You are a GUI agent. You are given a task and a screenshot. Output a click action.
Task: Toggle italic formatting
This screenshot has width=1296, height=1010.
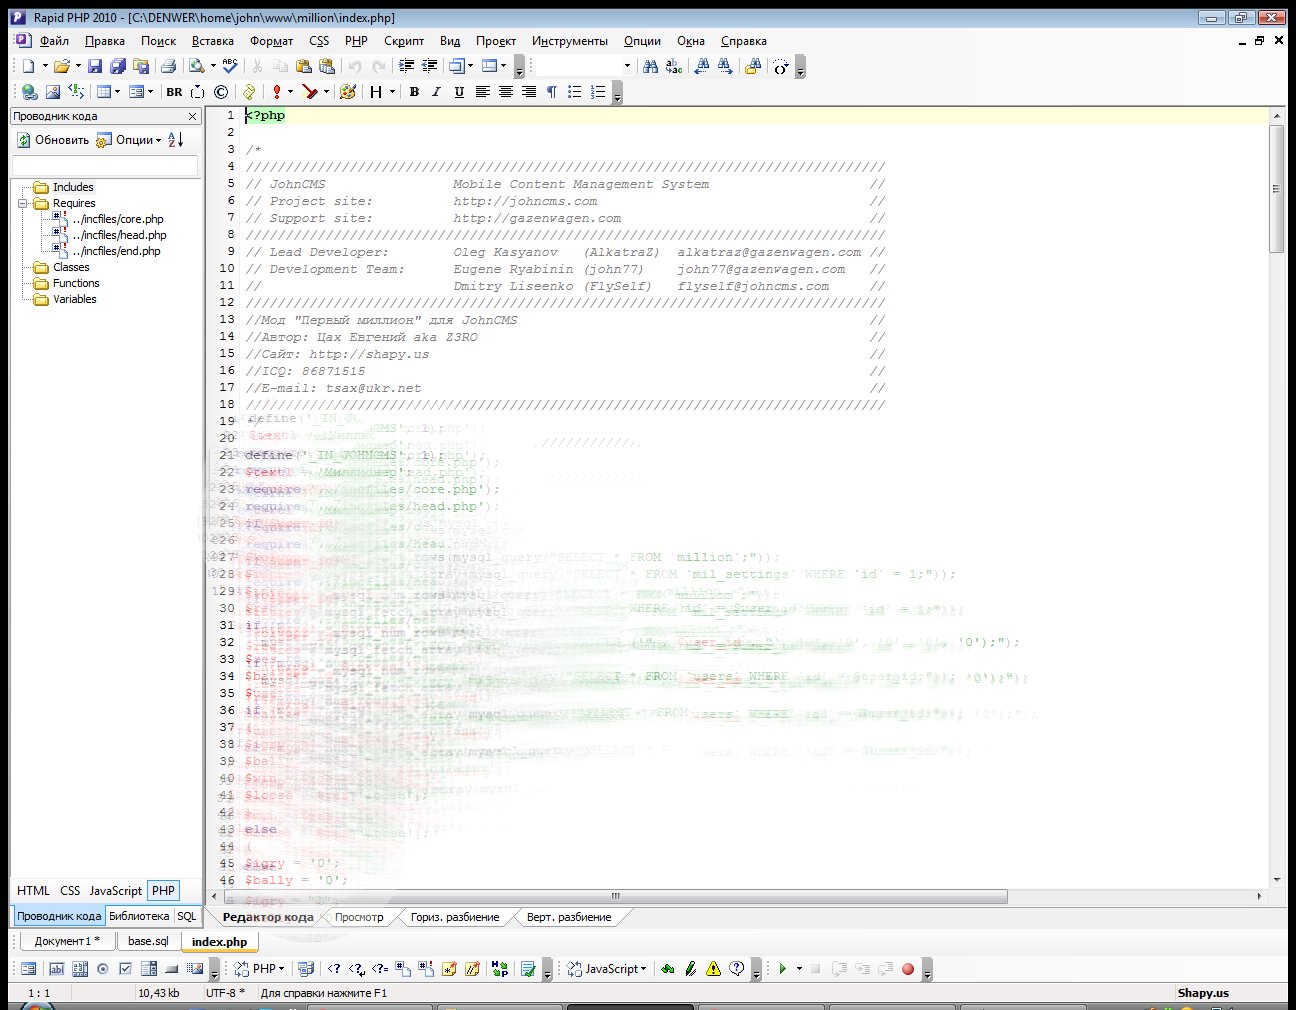436,92
